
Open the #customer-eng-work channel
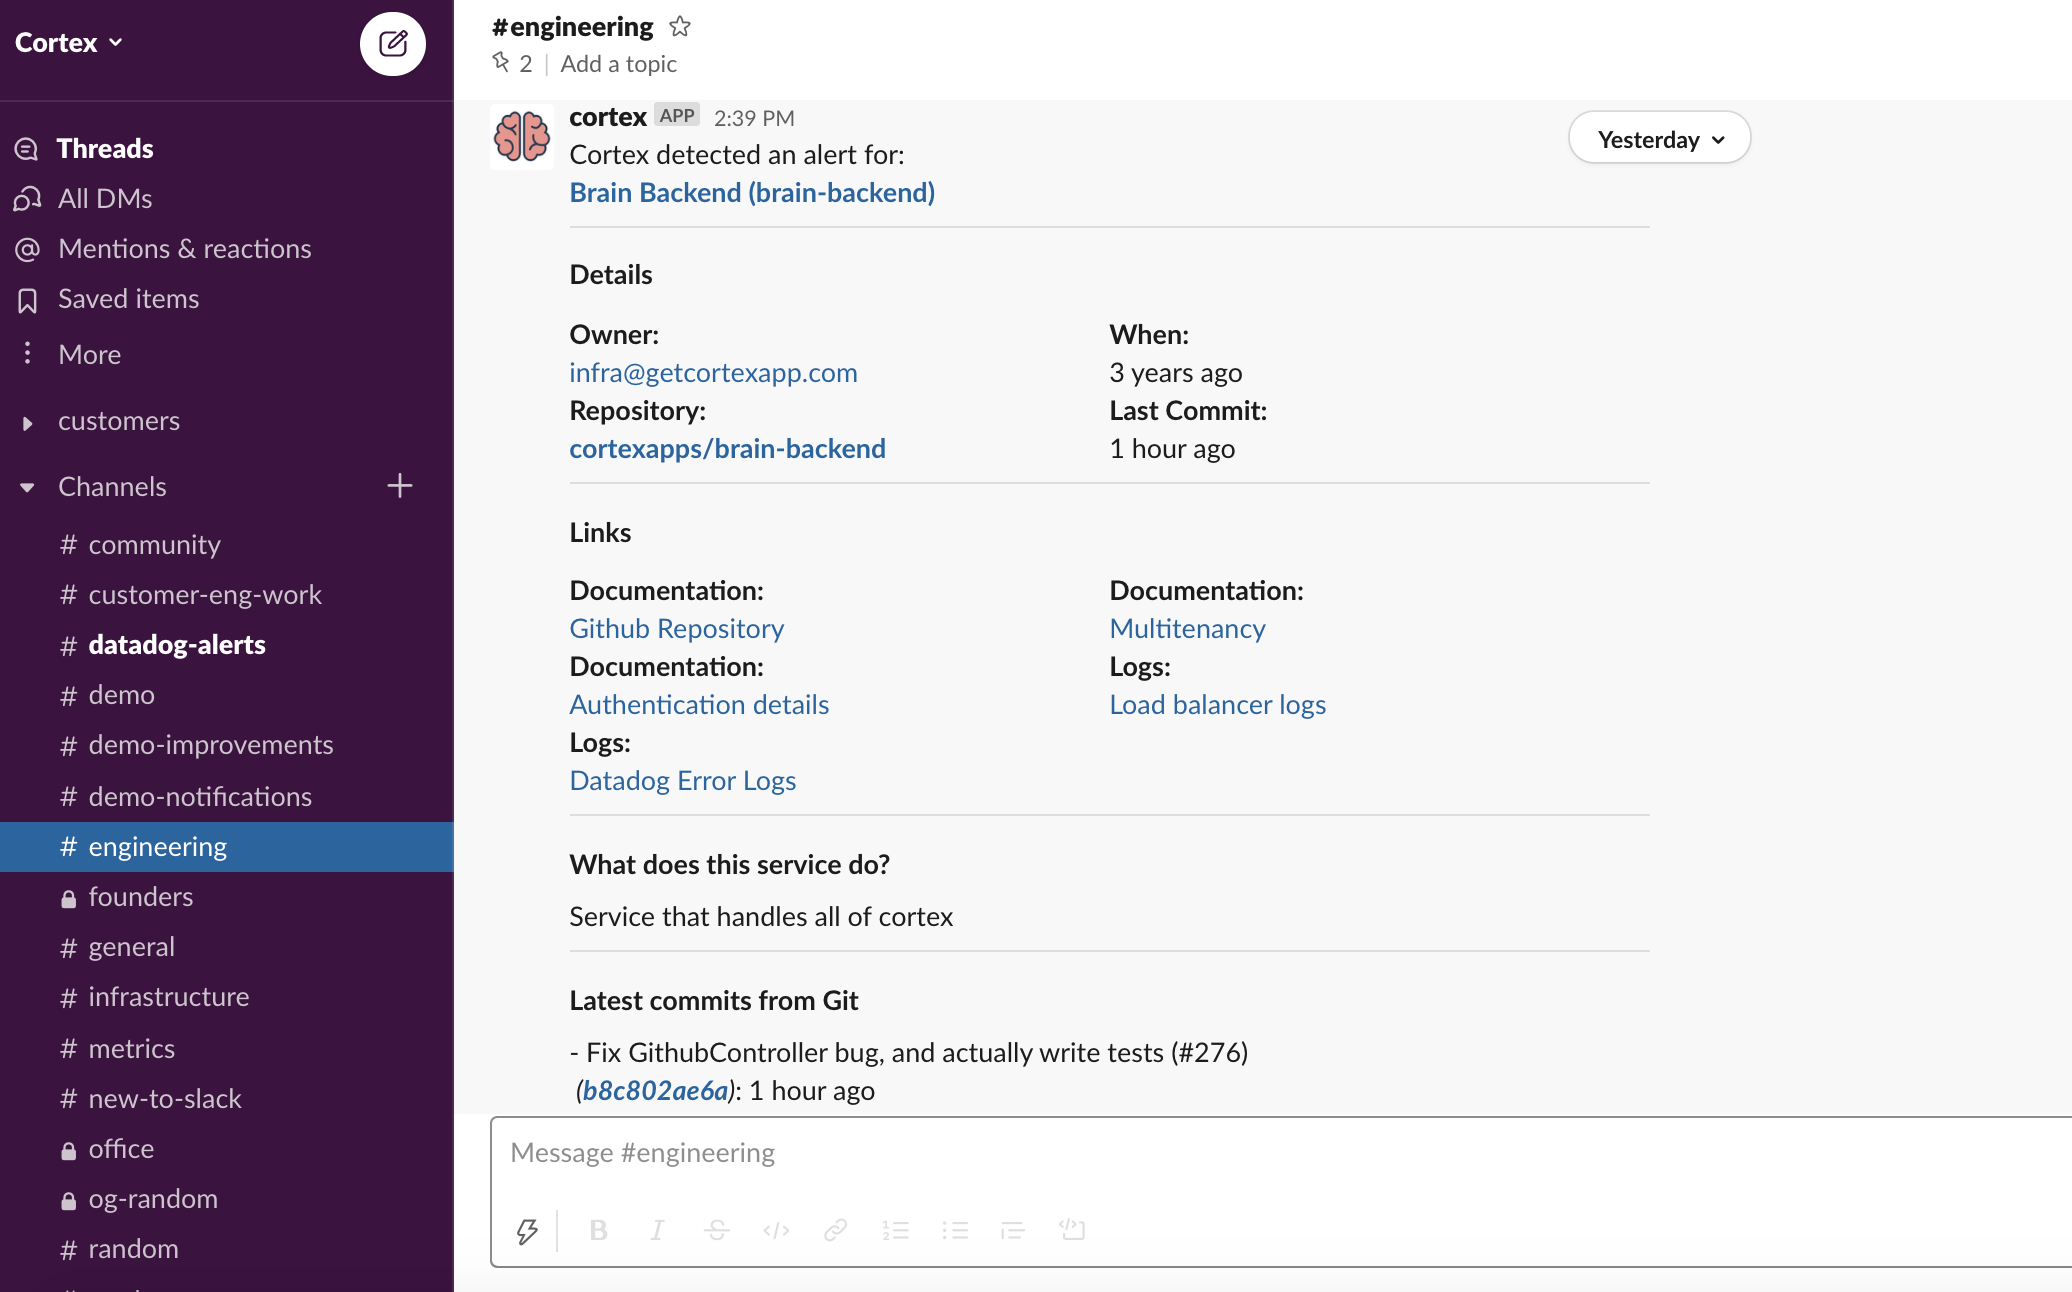tap(226, 595)
